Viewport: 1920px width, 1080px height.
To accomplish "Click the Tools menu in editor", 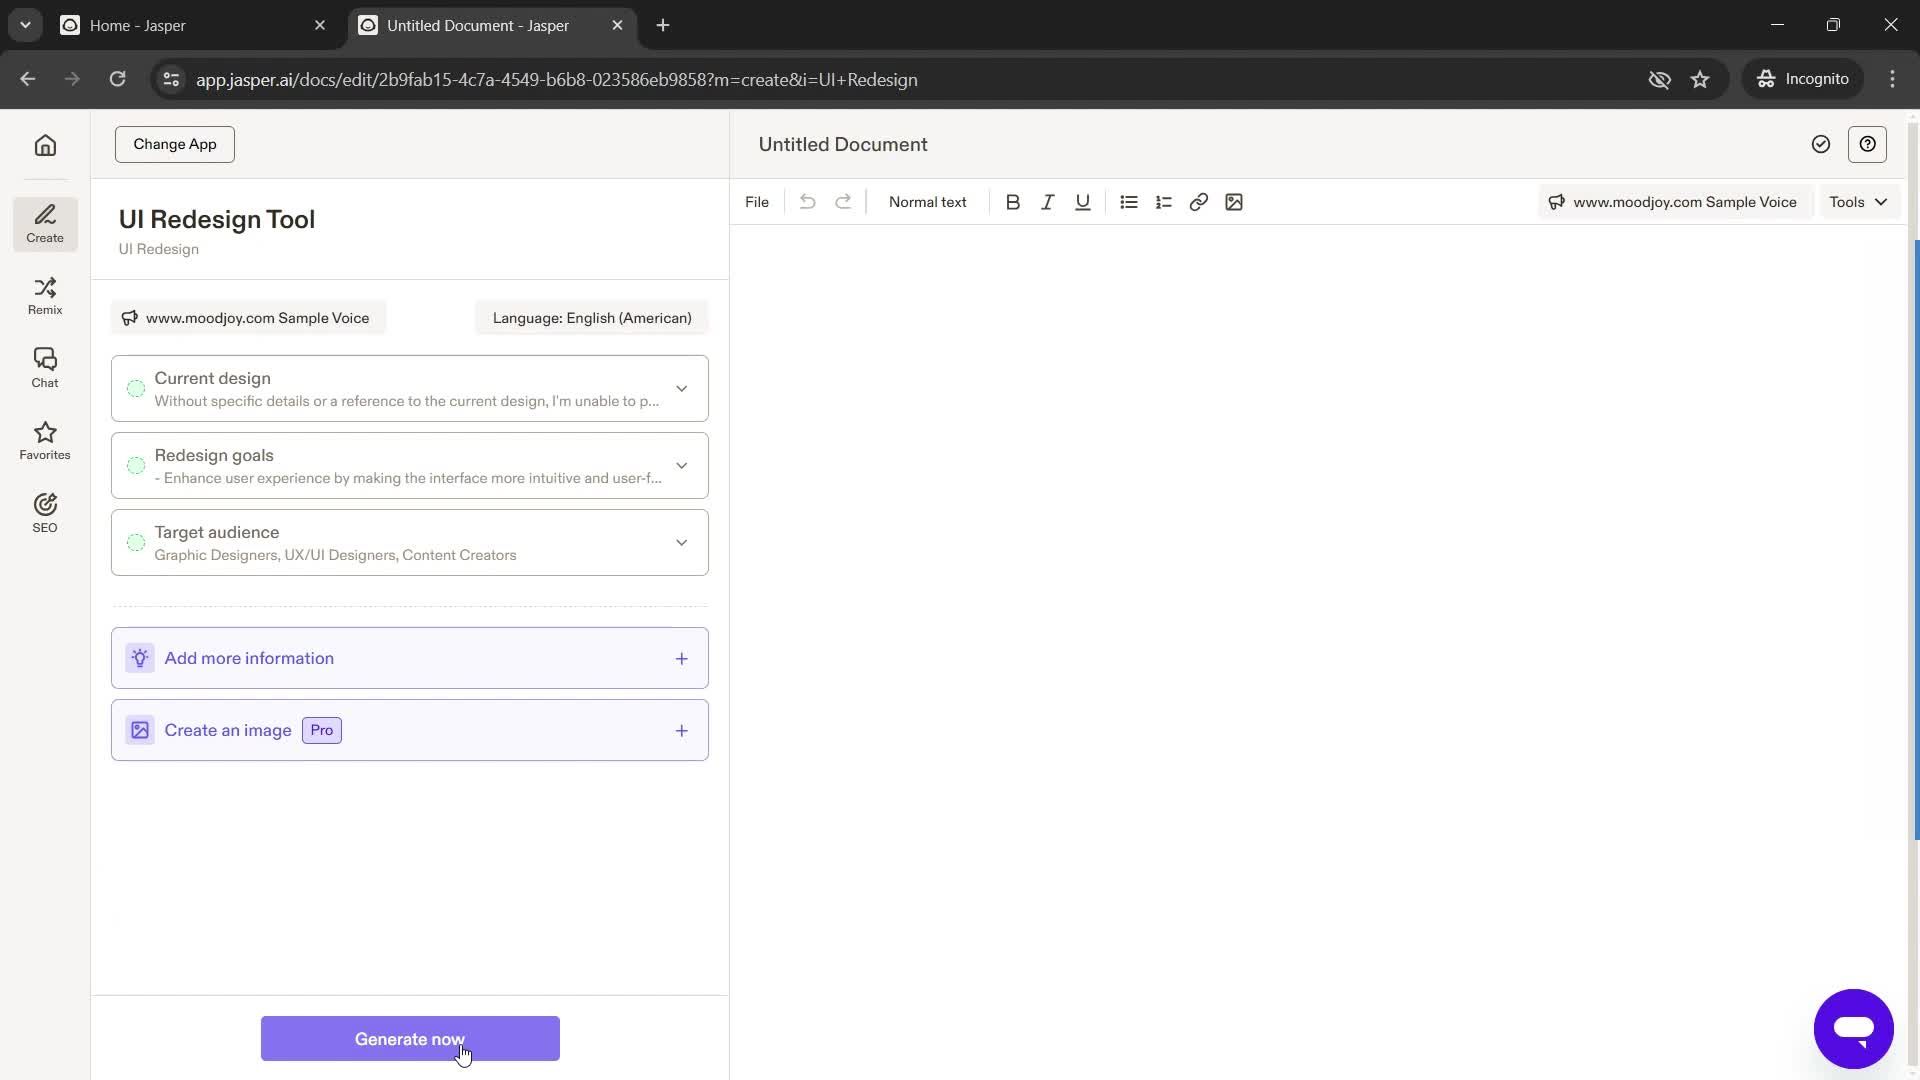I will tap(1854, 200).
